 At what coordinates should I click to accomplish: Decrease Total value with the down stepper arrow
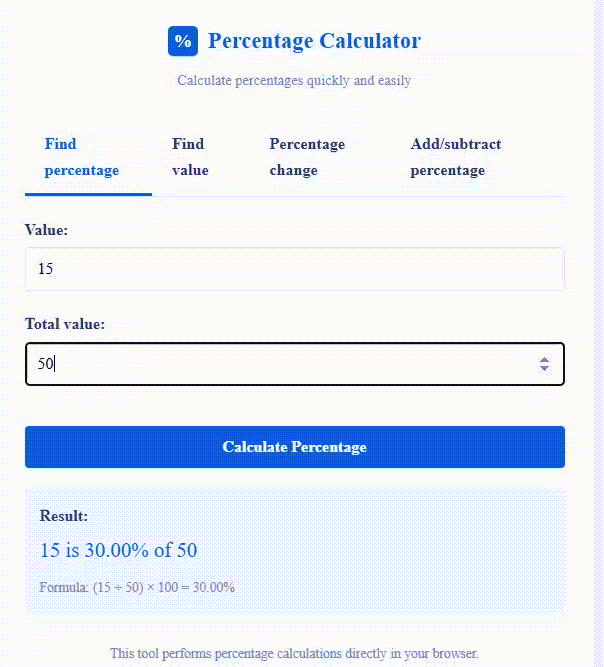[544, 368]
